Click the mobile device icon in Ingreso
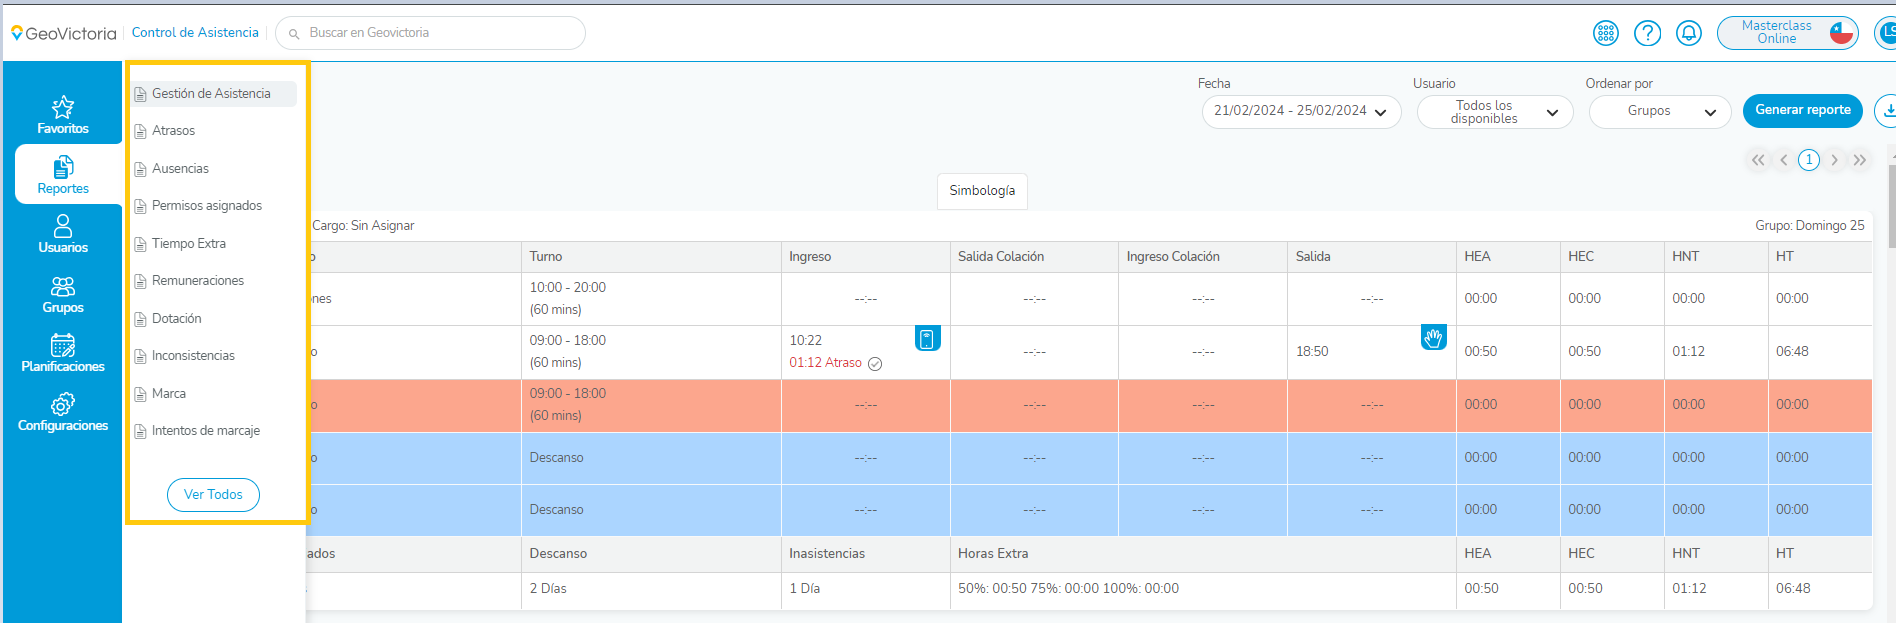The width and height of the screenshot is (1896, 623). coord(927,339)
